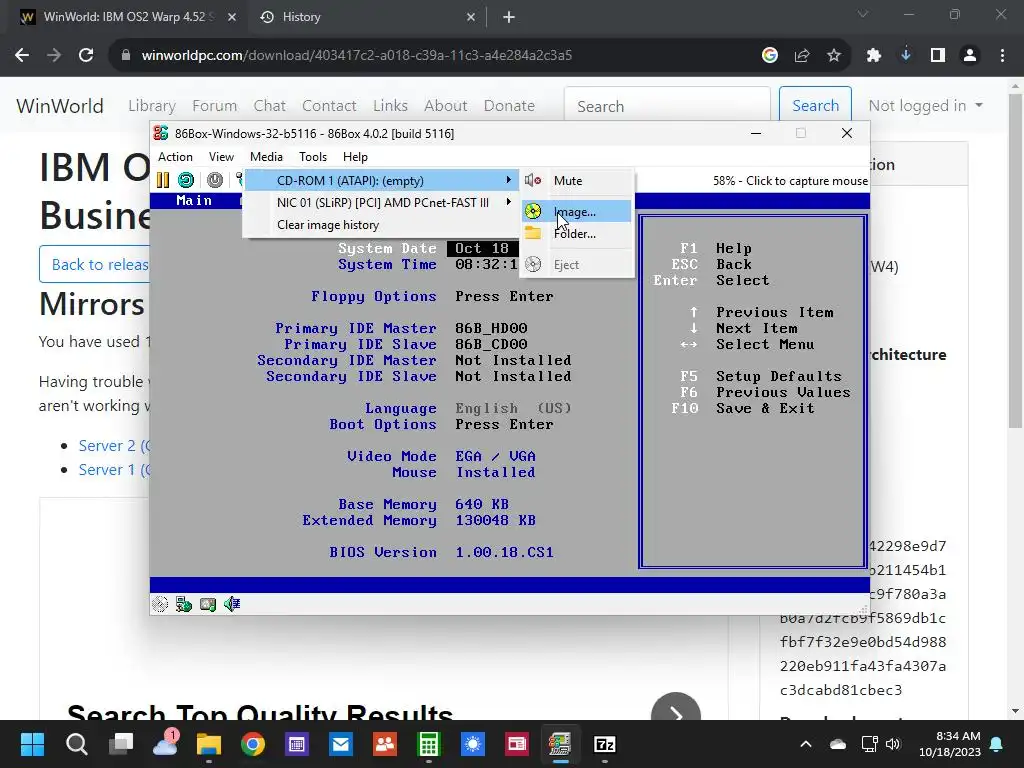
Task: Click the Task View icon on taskbar
Action: coord(121,744)
